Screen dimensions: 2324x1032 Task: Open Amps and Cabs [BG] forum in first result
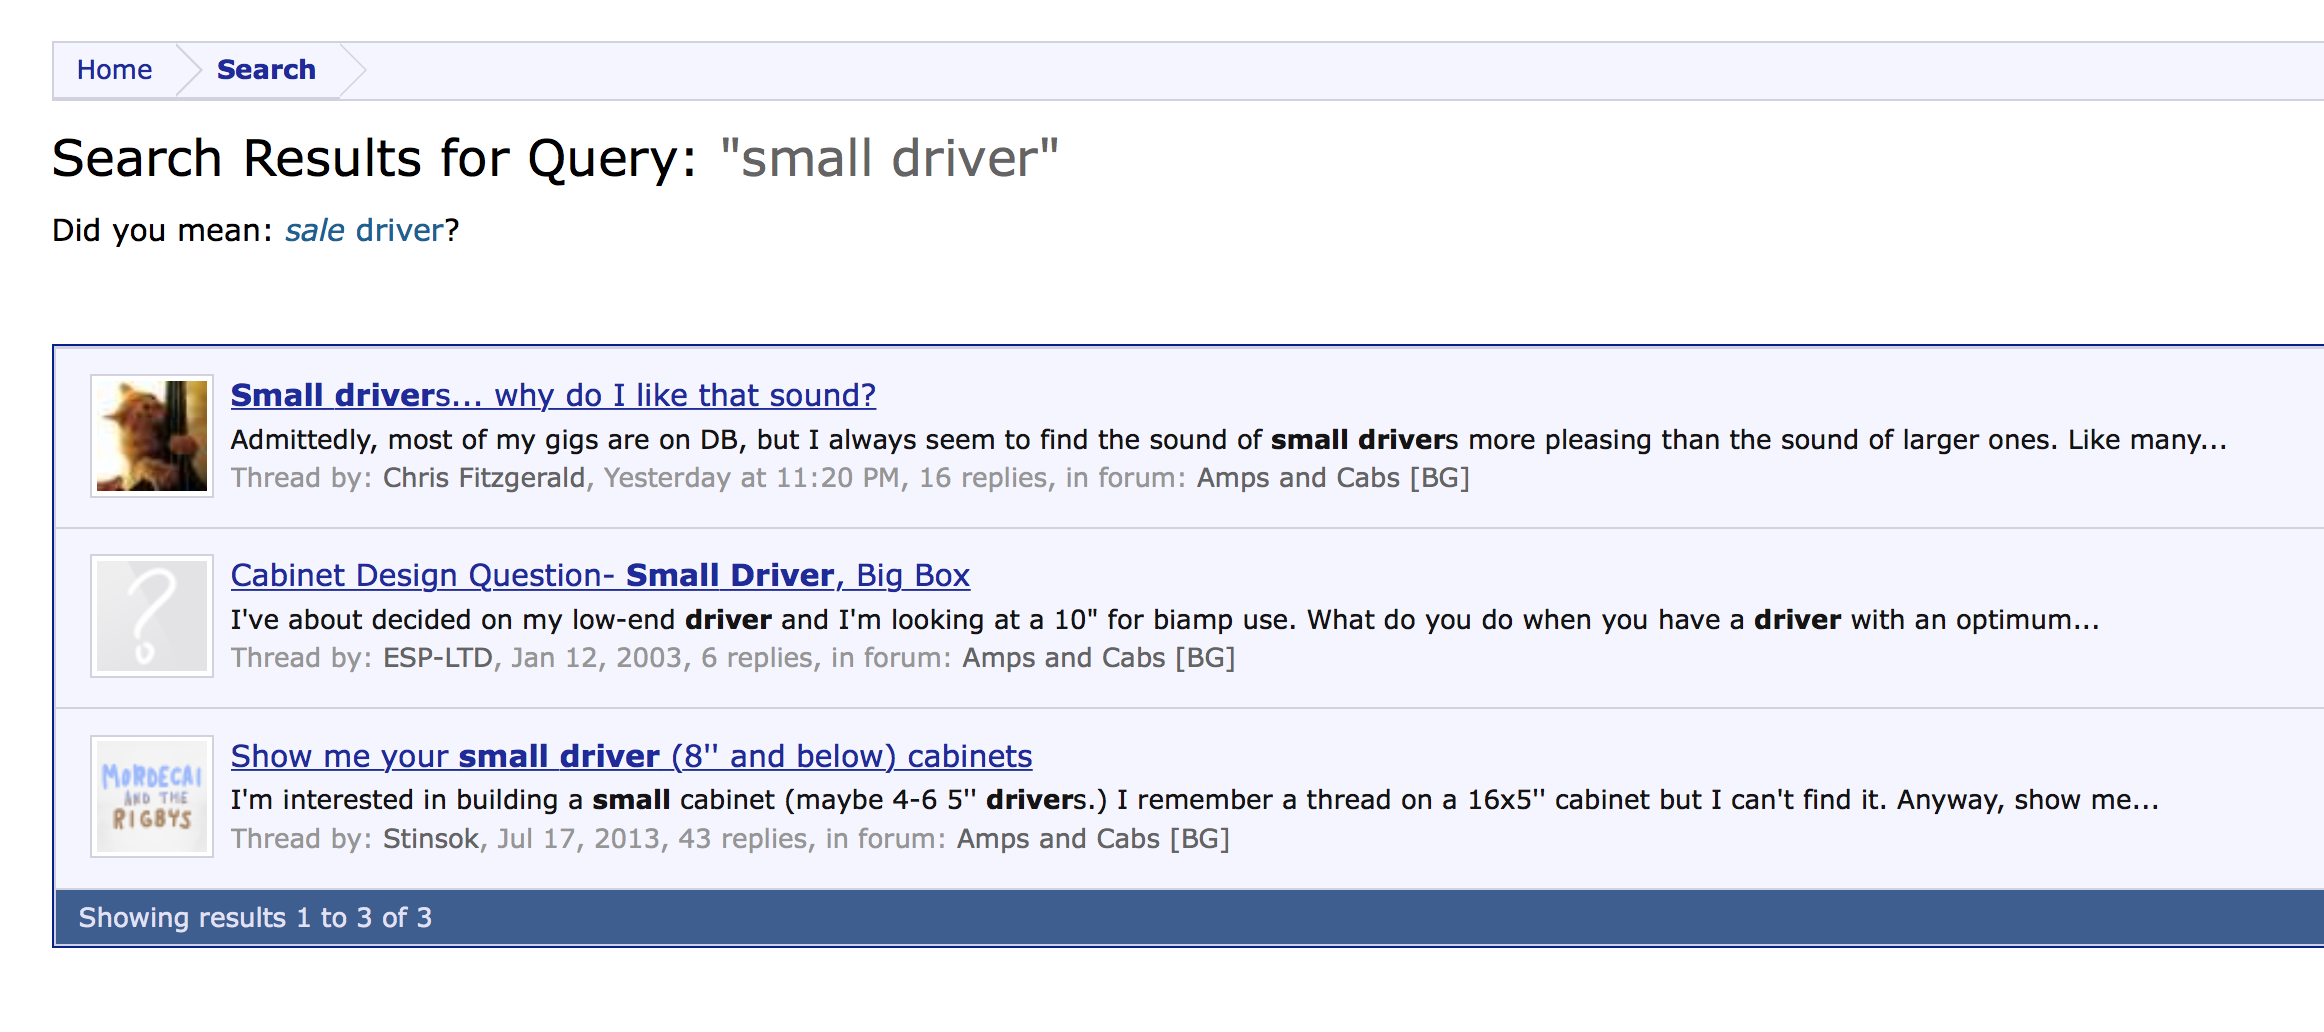coord(1333,478)
